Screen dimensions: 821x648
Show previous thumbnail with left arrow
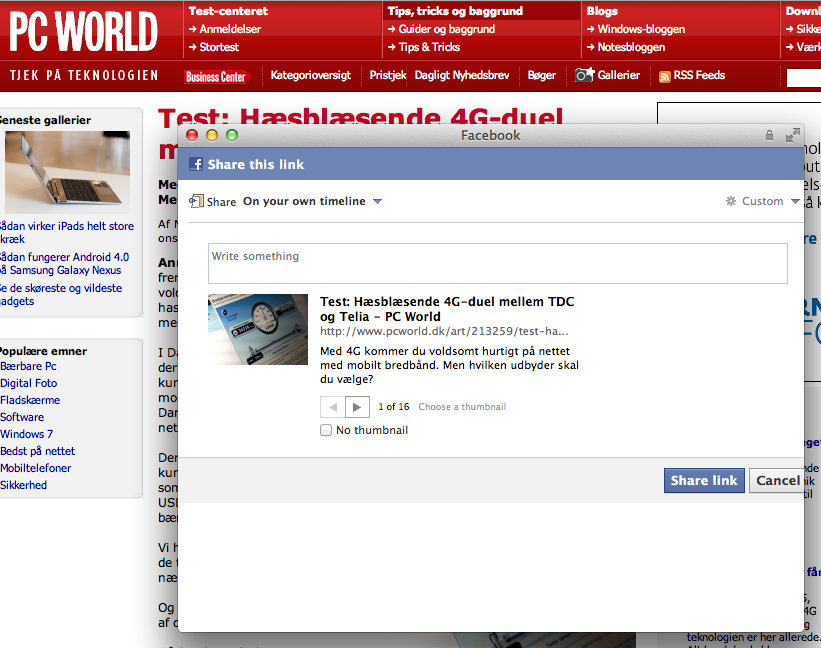click(x=332, y=407)
